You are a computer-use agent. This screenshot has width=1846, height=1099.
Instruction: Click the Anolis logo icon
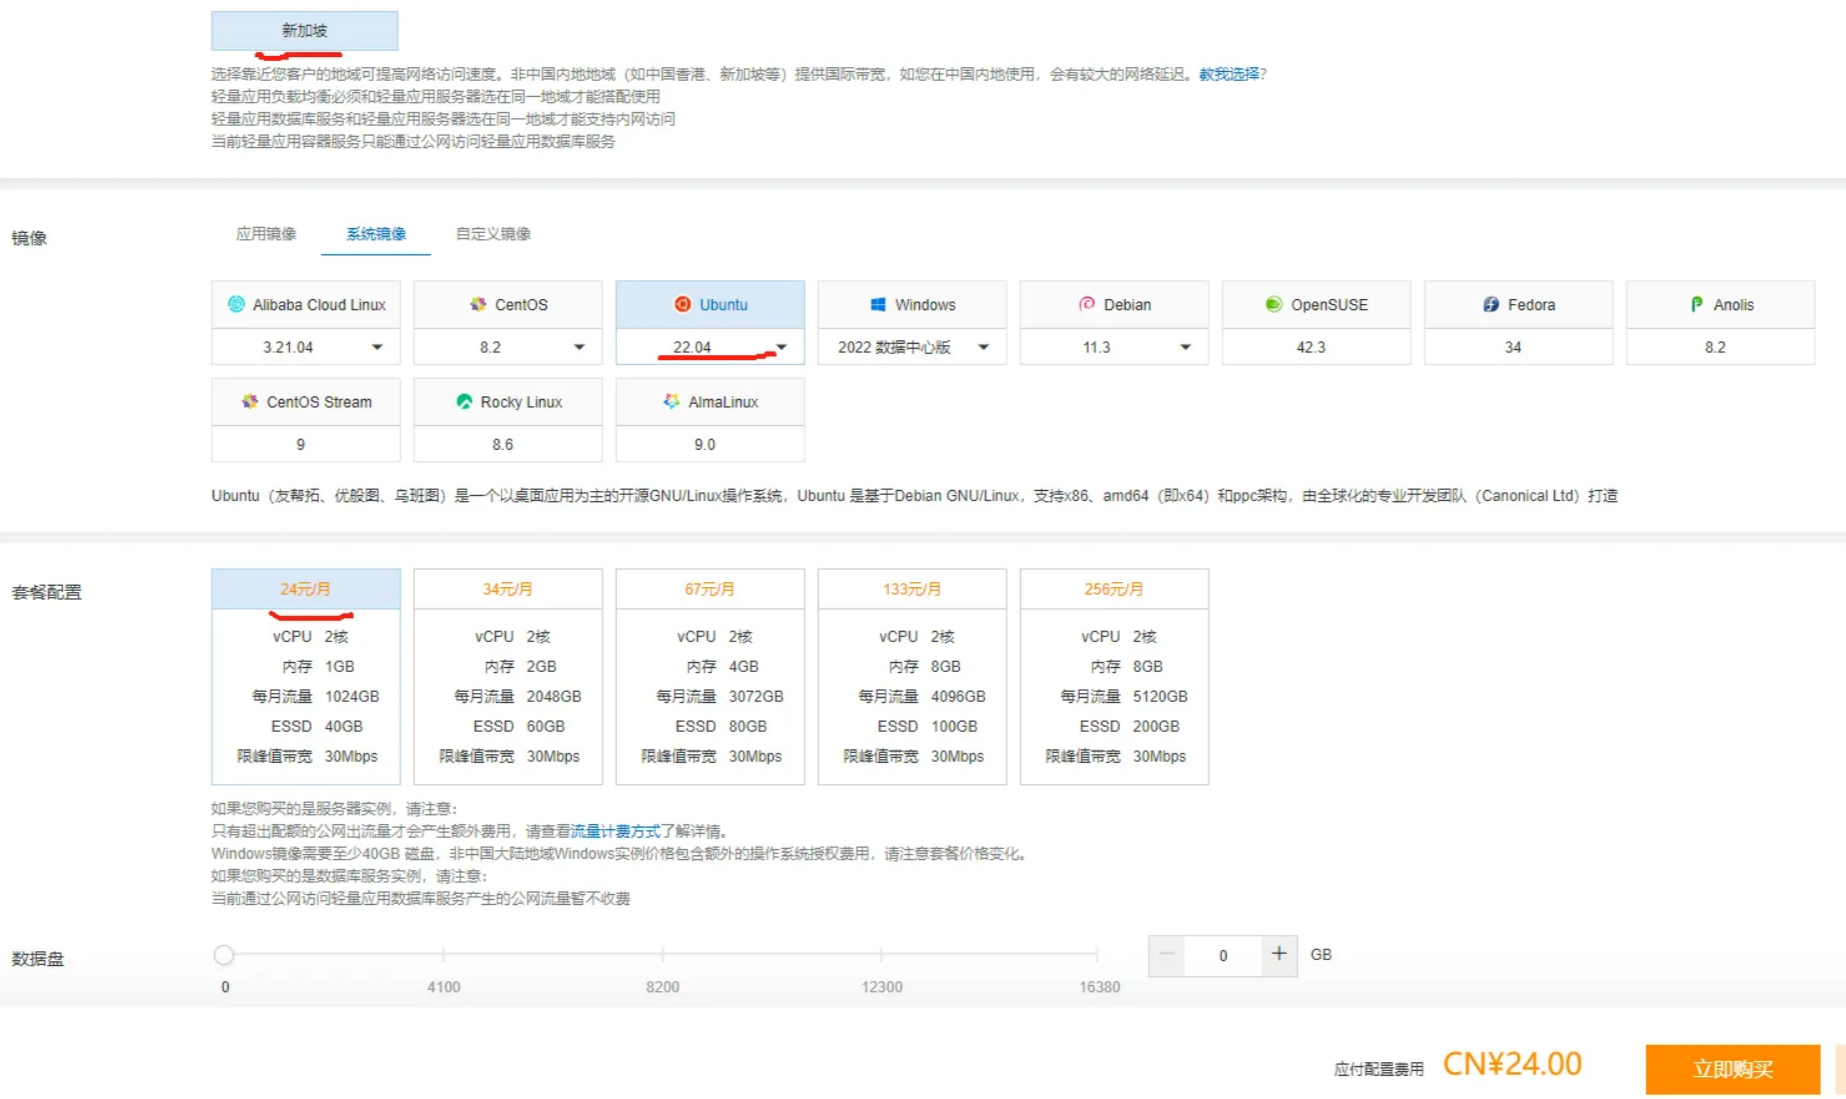[x=1697, y=304]
